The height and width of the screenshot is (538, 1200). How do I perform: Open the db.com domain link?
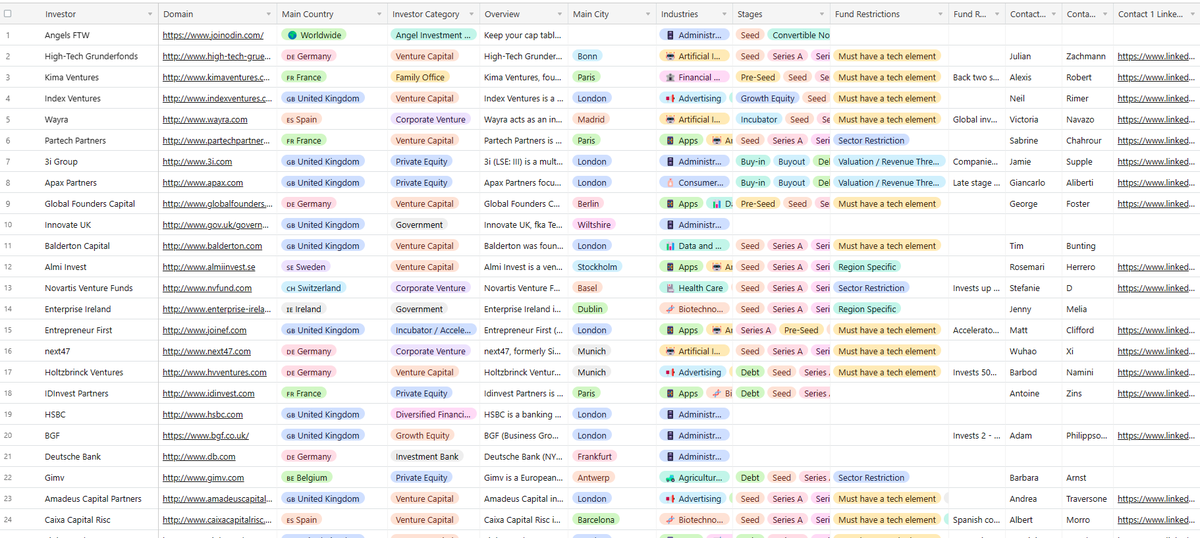199,457
